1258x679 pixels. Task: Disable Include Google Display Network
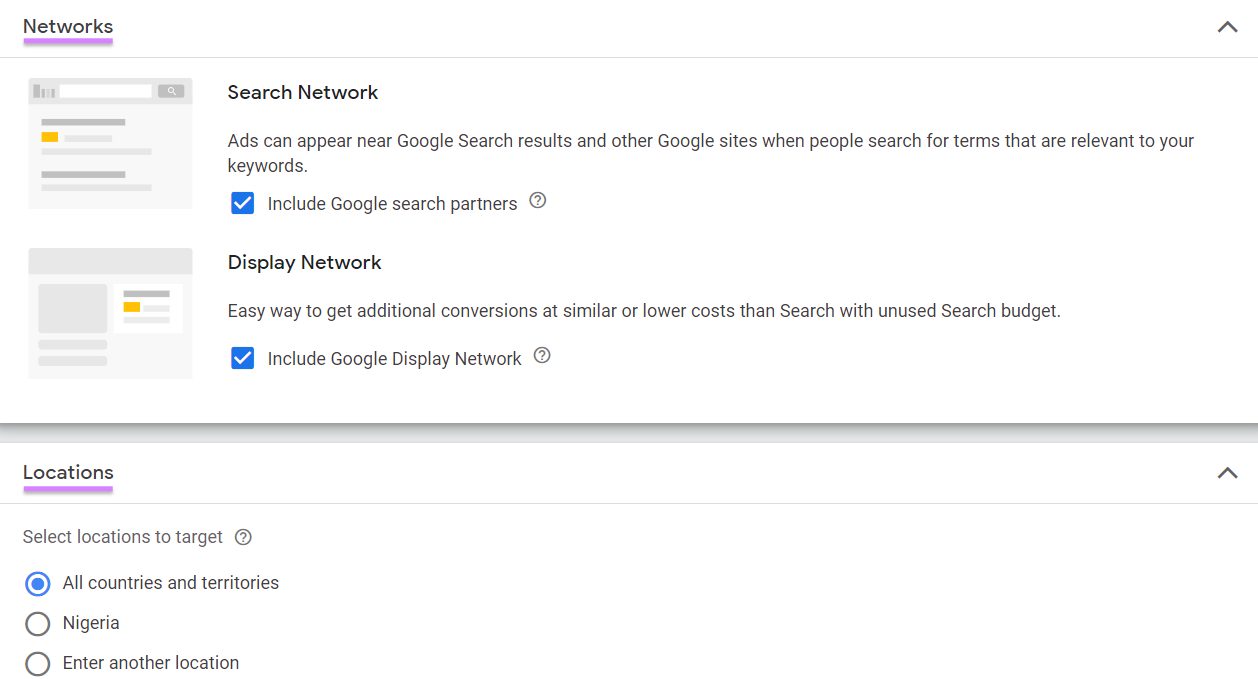[x=243, y=356]
